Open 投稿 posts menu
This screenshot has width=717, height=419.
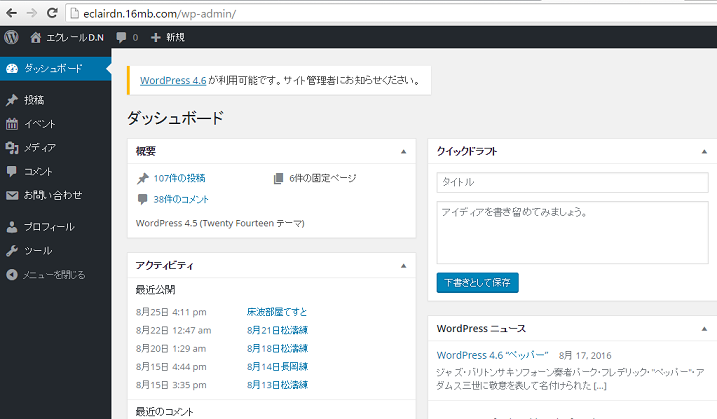55,100
